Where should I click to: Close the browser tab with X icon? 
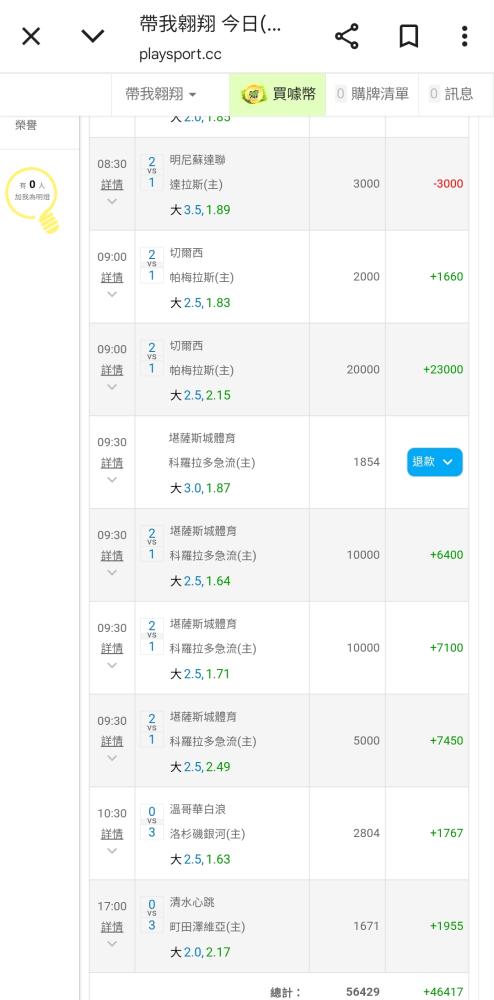[31, 36]
